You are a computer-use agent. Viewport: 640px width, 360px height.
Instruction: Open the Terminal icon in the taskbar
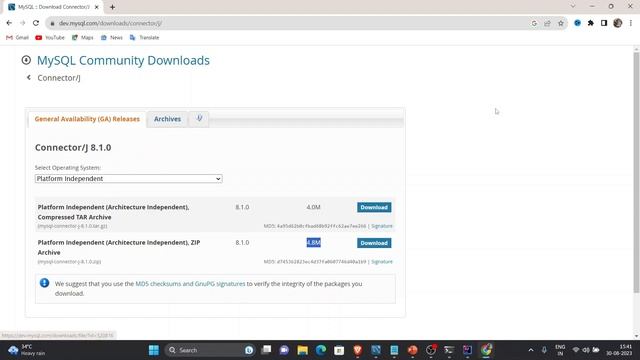point(449,350)
